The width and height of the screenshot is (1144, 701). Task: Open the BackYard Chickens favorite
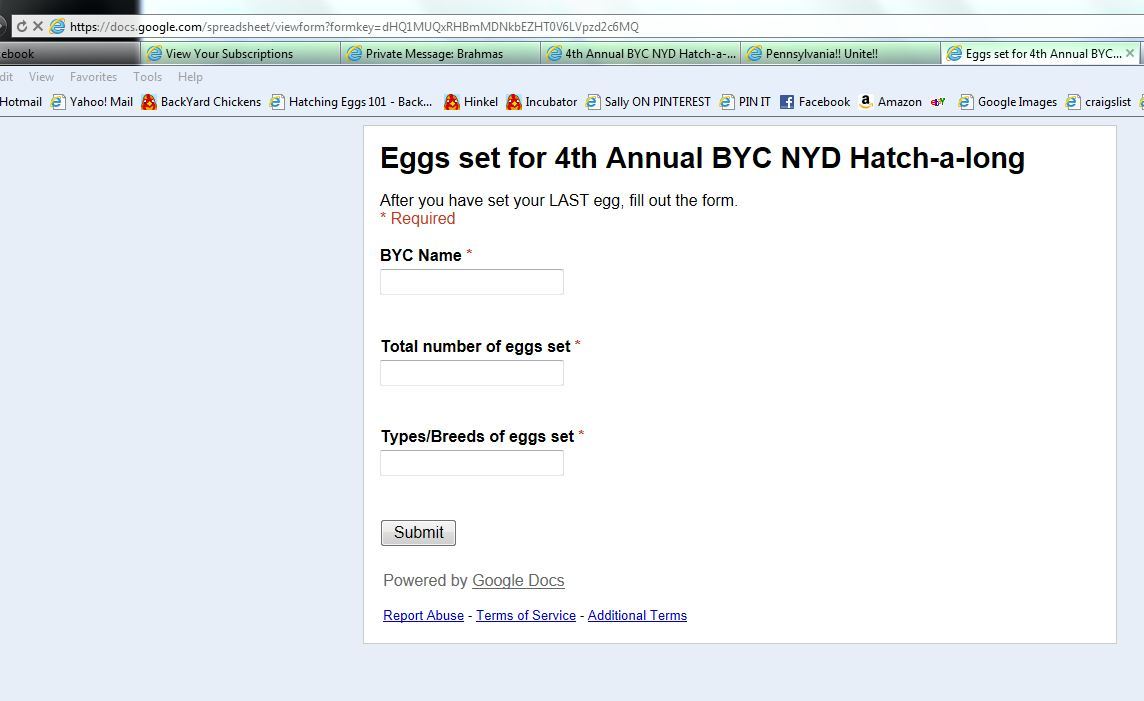pyautogui.click(x=201, y=101)
